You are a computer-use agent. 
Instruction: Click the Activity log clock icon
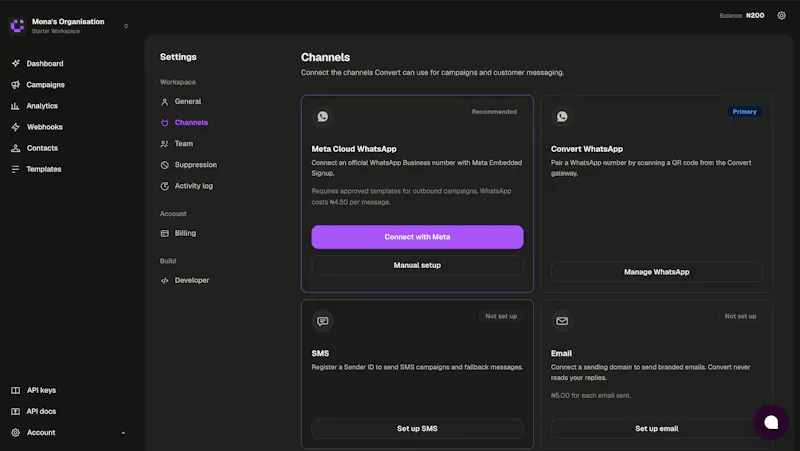[x=164, y=186]
